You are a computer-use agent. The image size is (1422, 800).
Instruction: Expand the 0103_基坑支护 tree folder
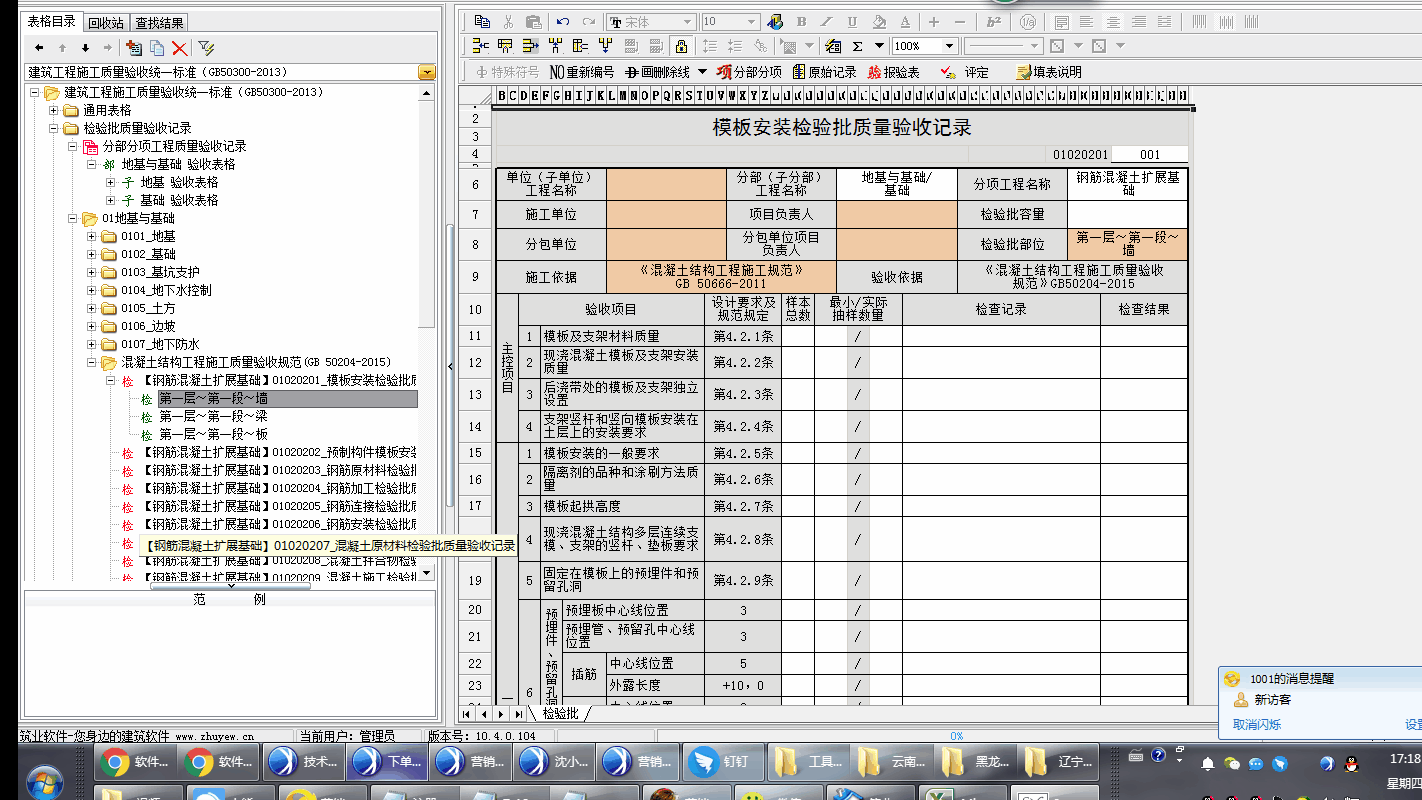[x=92, y=272]
